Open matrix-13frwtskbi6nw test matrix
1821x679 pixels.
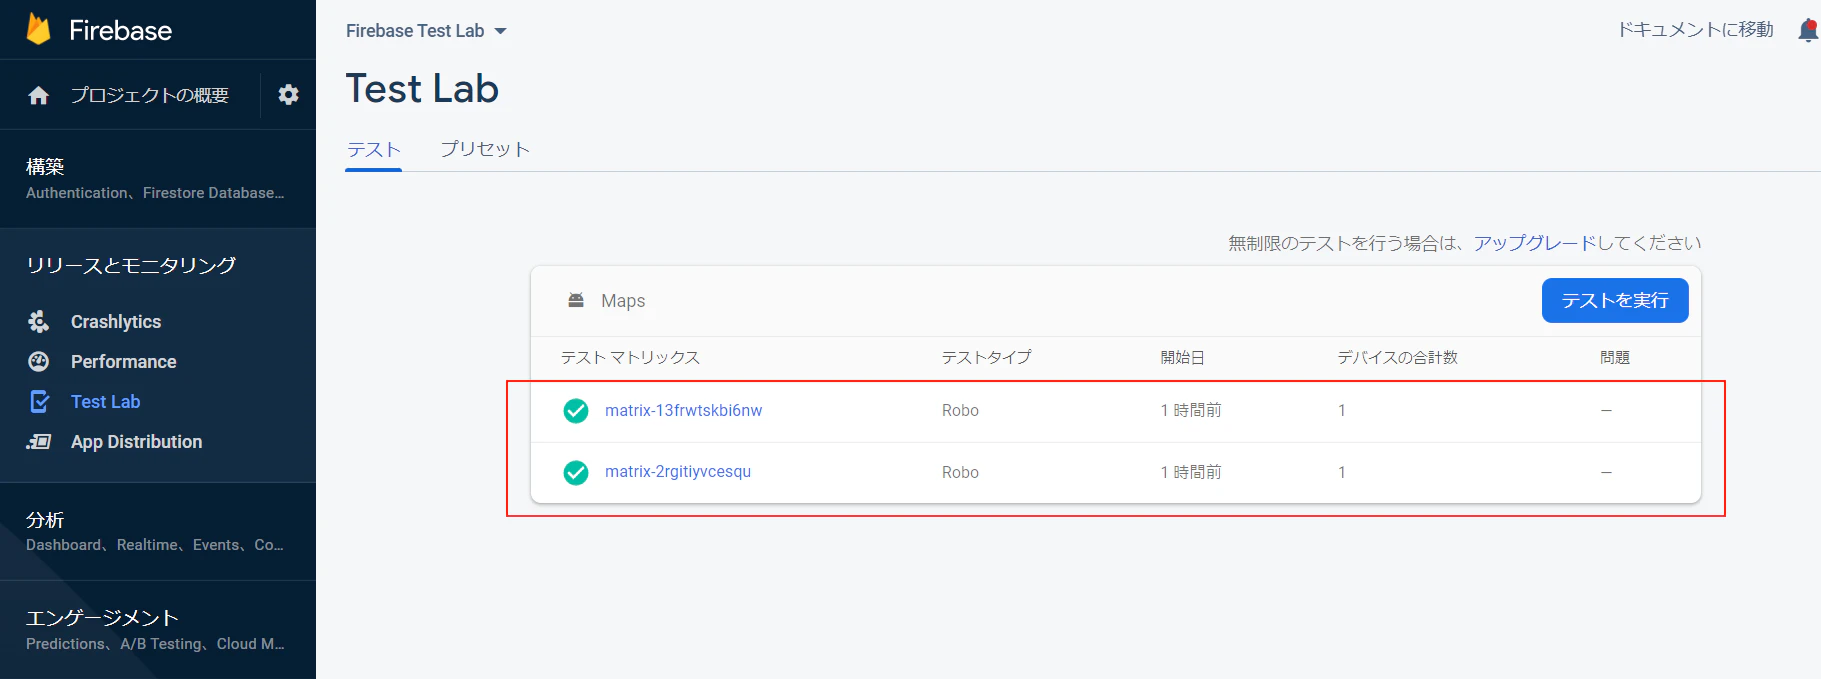tap(684, 410)
